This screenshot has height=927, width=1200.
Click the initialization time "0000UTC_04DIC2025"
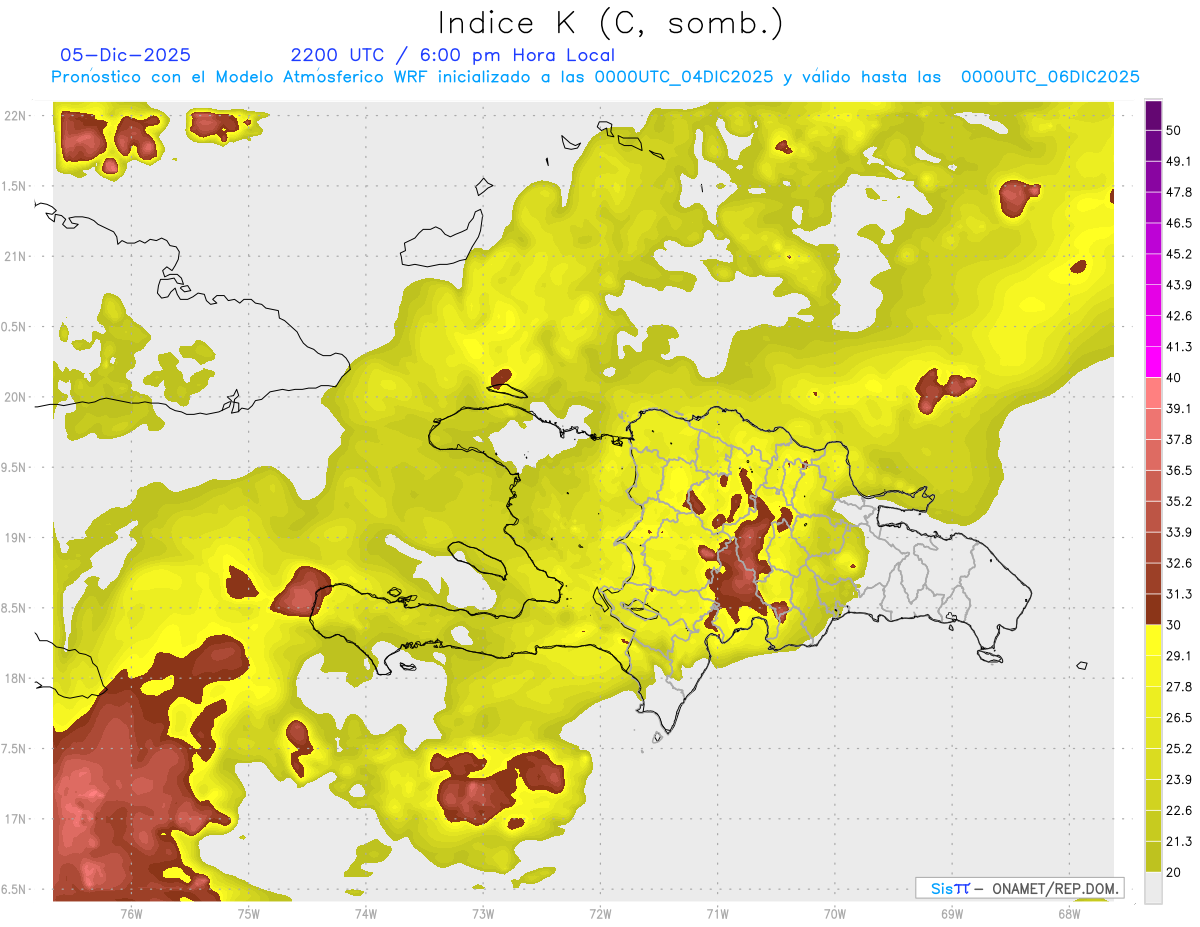(683, 77)
